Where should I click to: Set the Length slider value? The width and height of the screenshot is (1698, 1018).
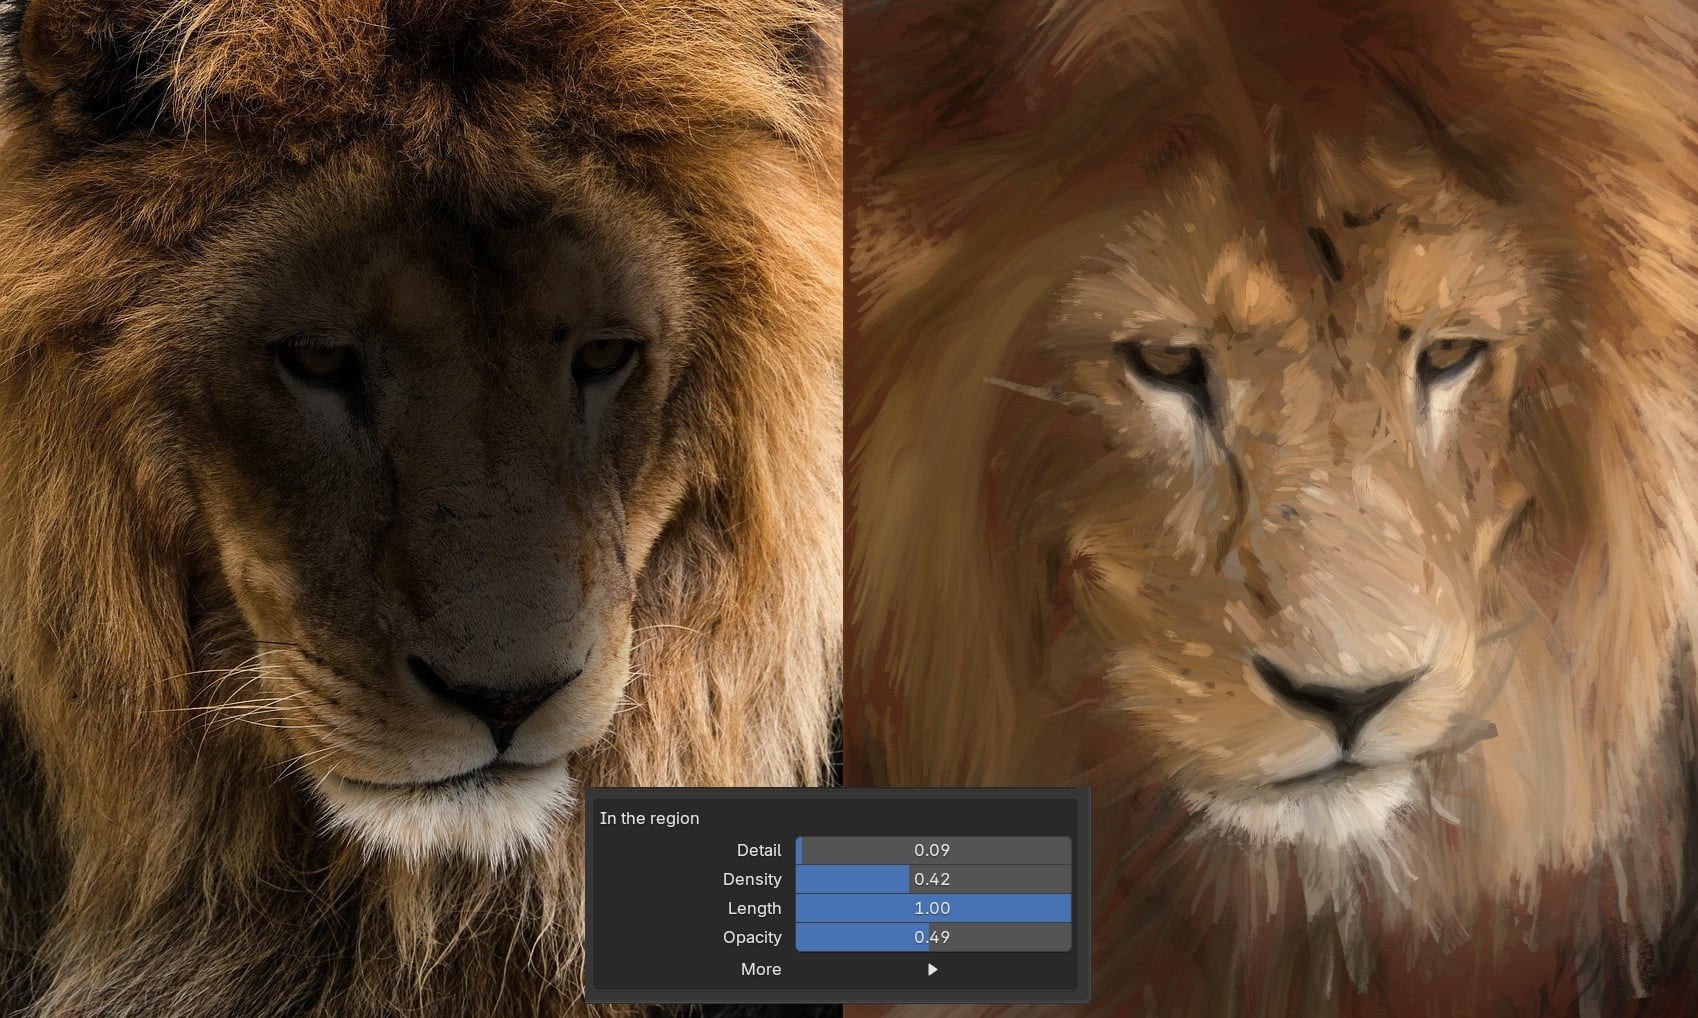tap(933, 908)
